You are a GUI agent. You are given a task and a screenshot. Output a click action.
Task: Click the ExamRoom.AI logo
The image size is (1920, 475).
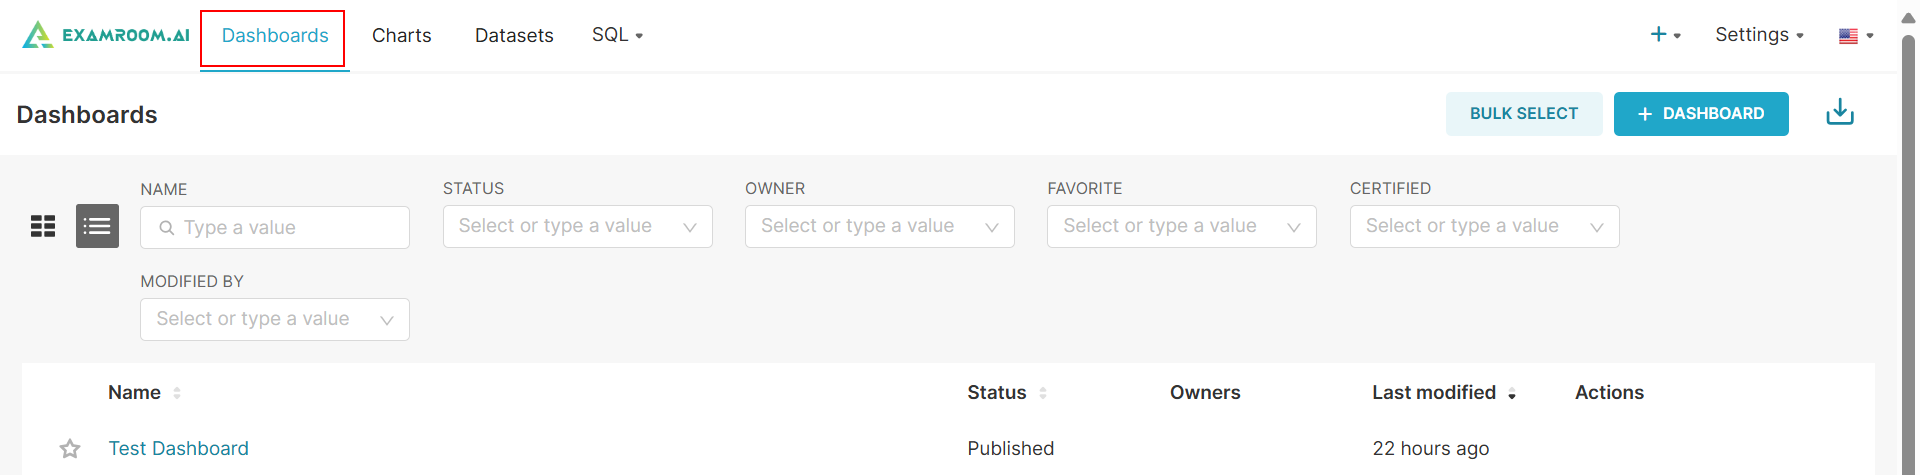[106, 35]
